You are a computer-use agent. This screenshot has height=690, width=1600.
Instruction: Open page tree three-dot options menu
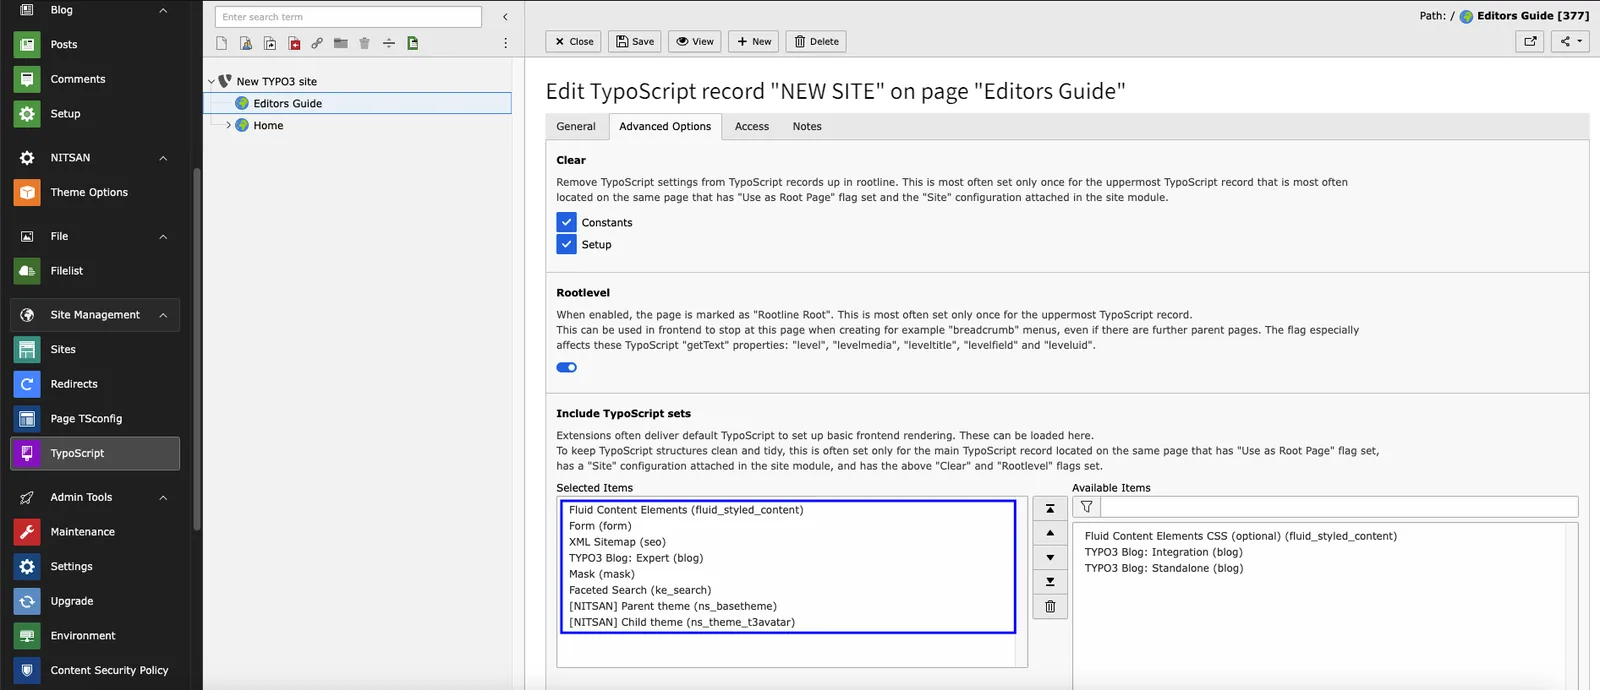coord(505,43)
